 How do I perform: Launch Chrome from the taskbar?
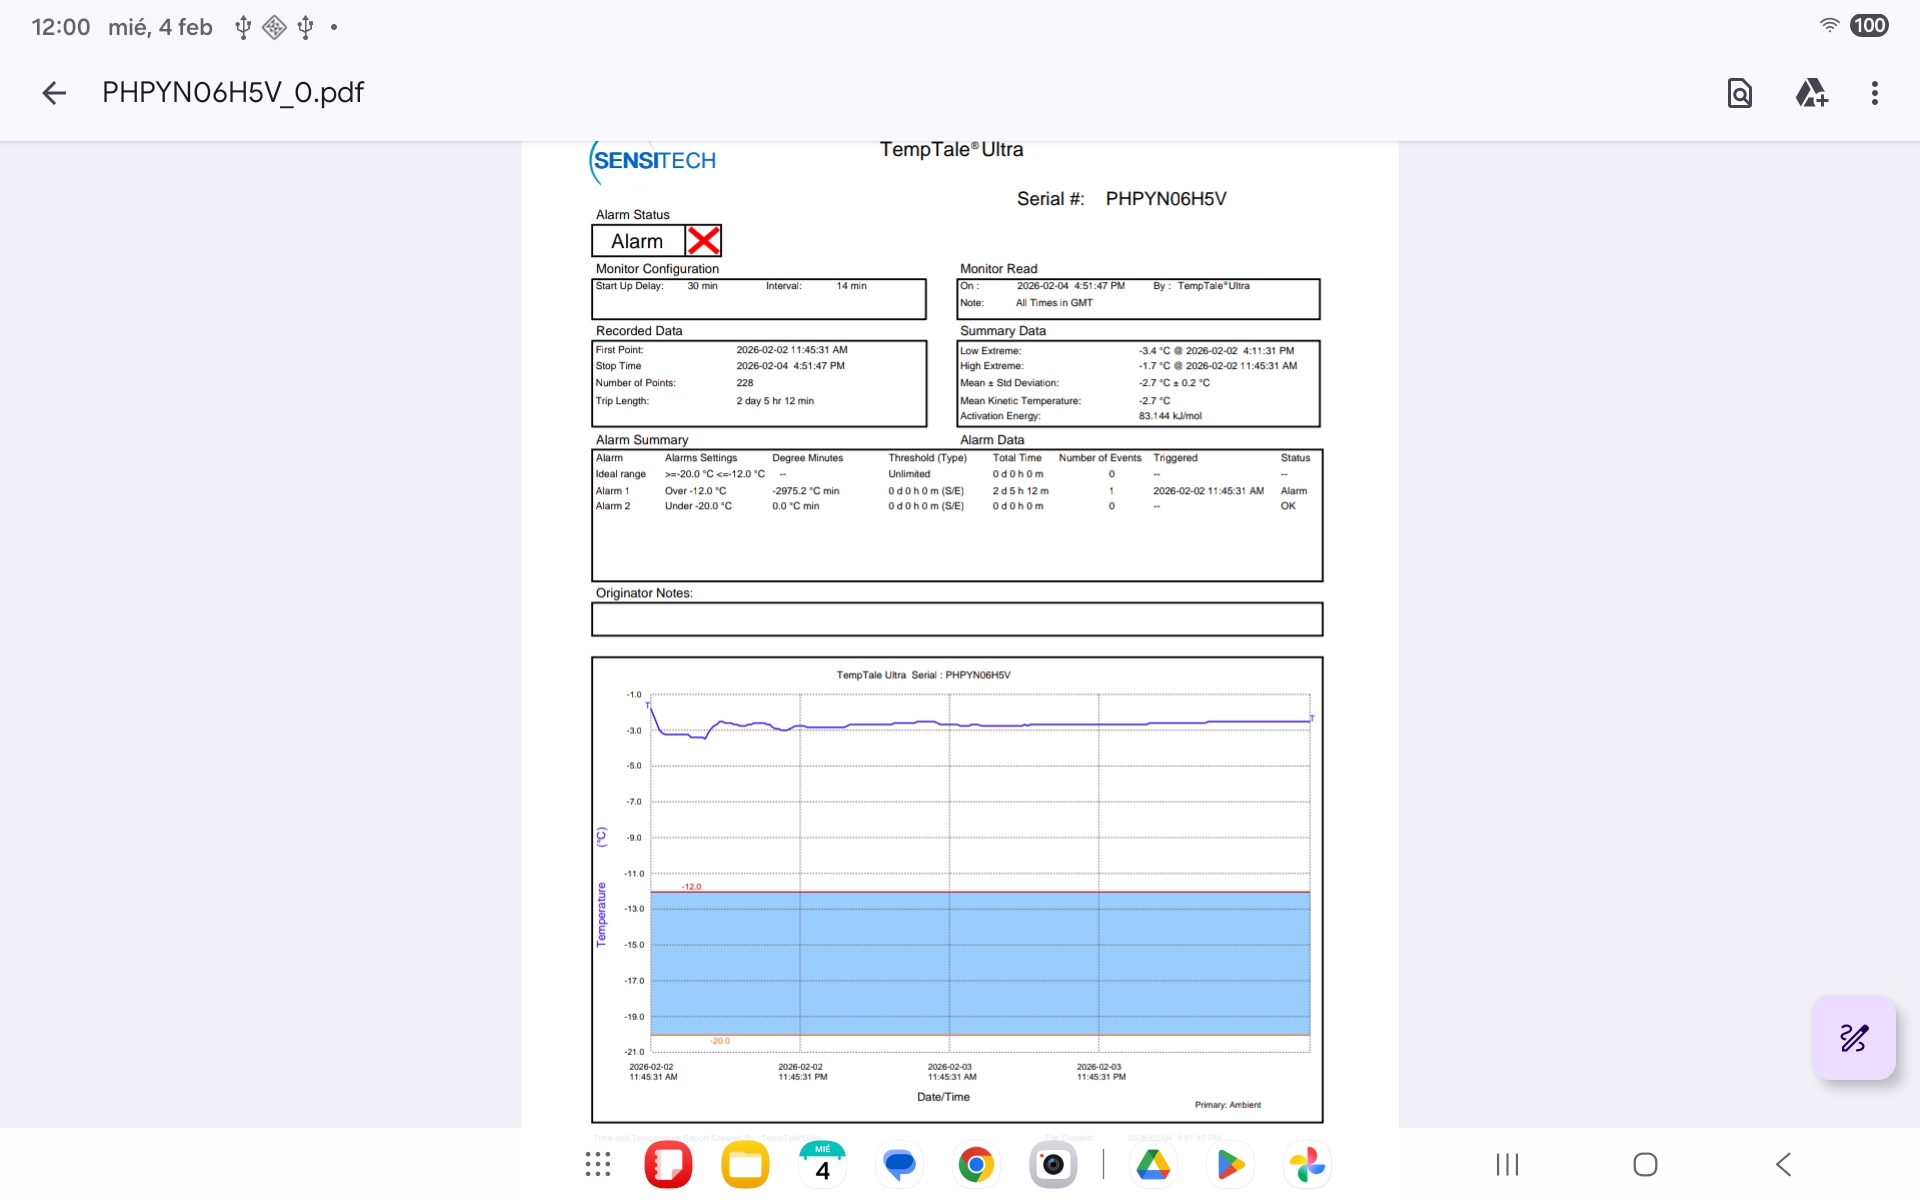pos(976,1164)
